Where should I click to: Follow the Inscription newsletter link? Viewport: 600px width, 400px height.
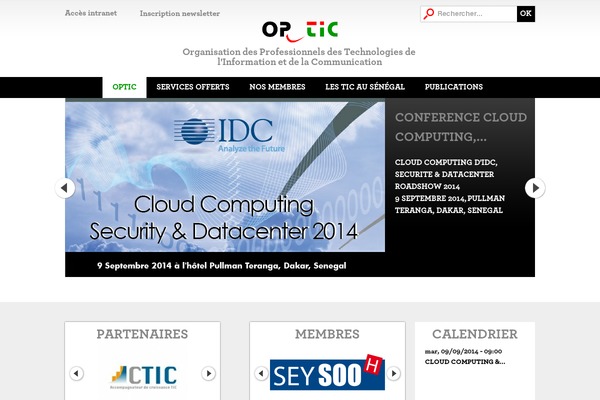coord(180,13)
